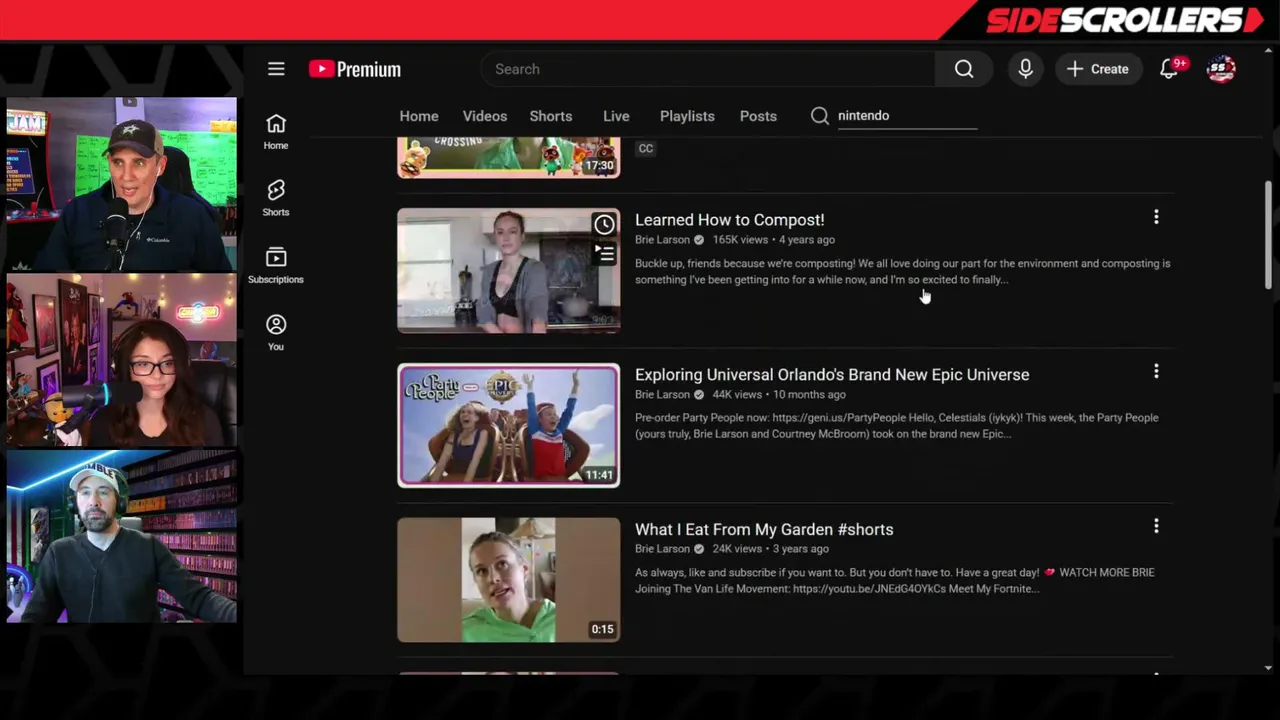Viewport: 1280px width, 720px height.
Task: Open the What I Eat short thumbnail
Action: (x=508, y=580)
